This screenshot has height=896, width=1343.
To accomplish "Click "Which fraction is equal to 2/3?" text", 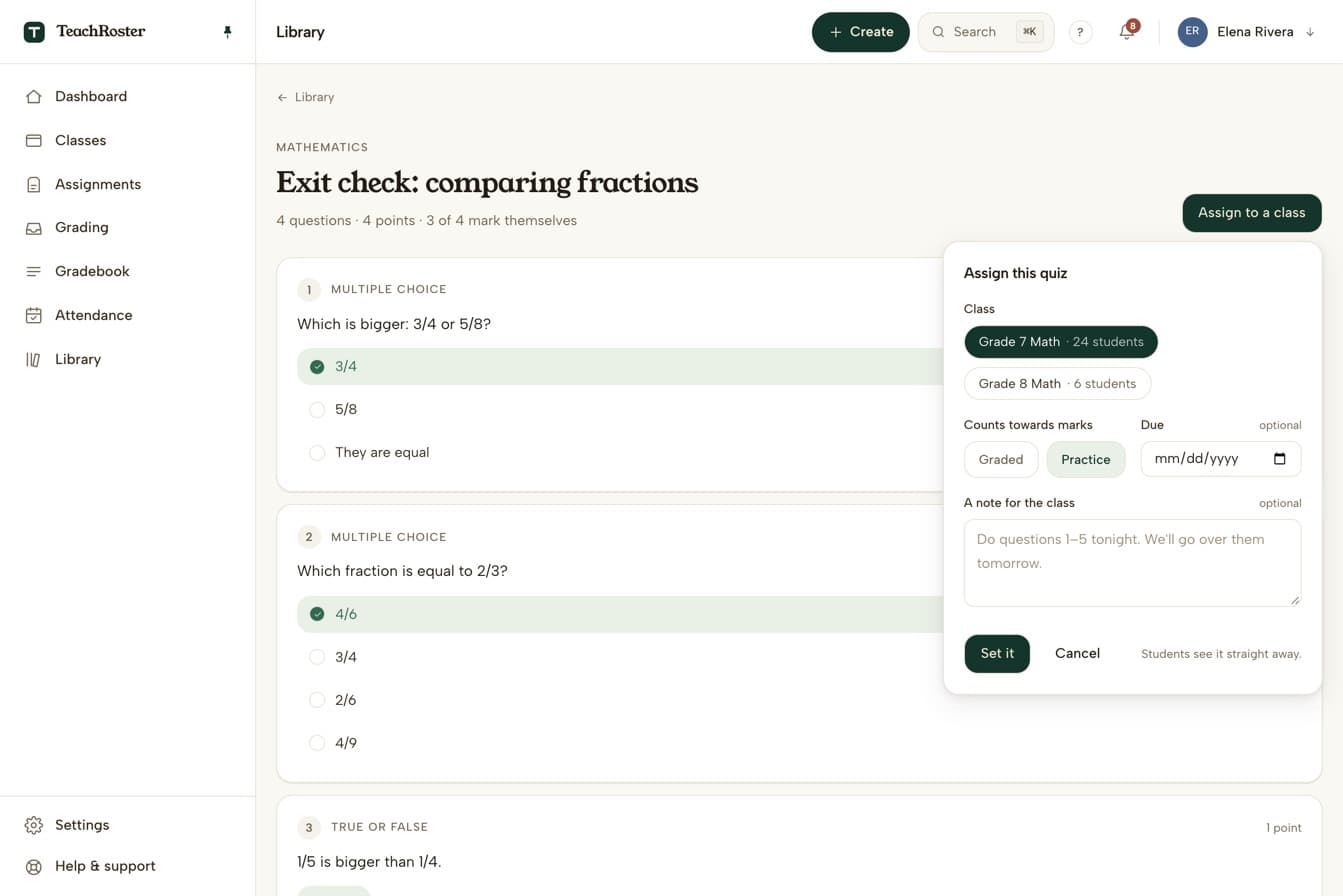I will coord(402,571).
